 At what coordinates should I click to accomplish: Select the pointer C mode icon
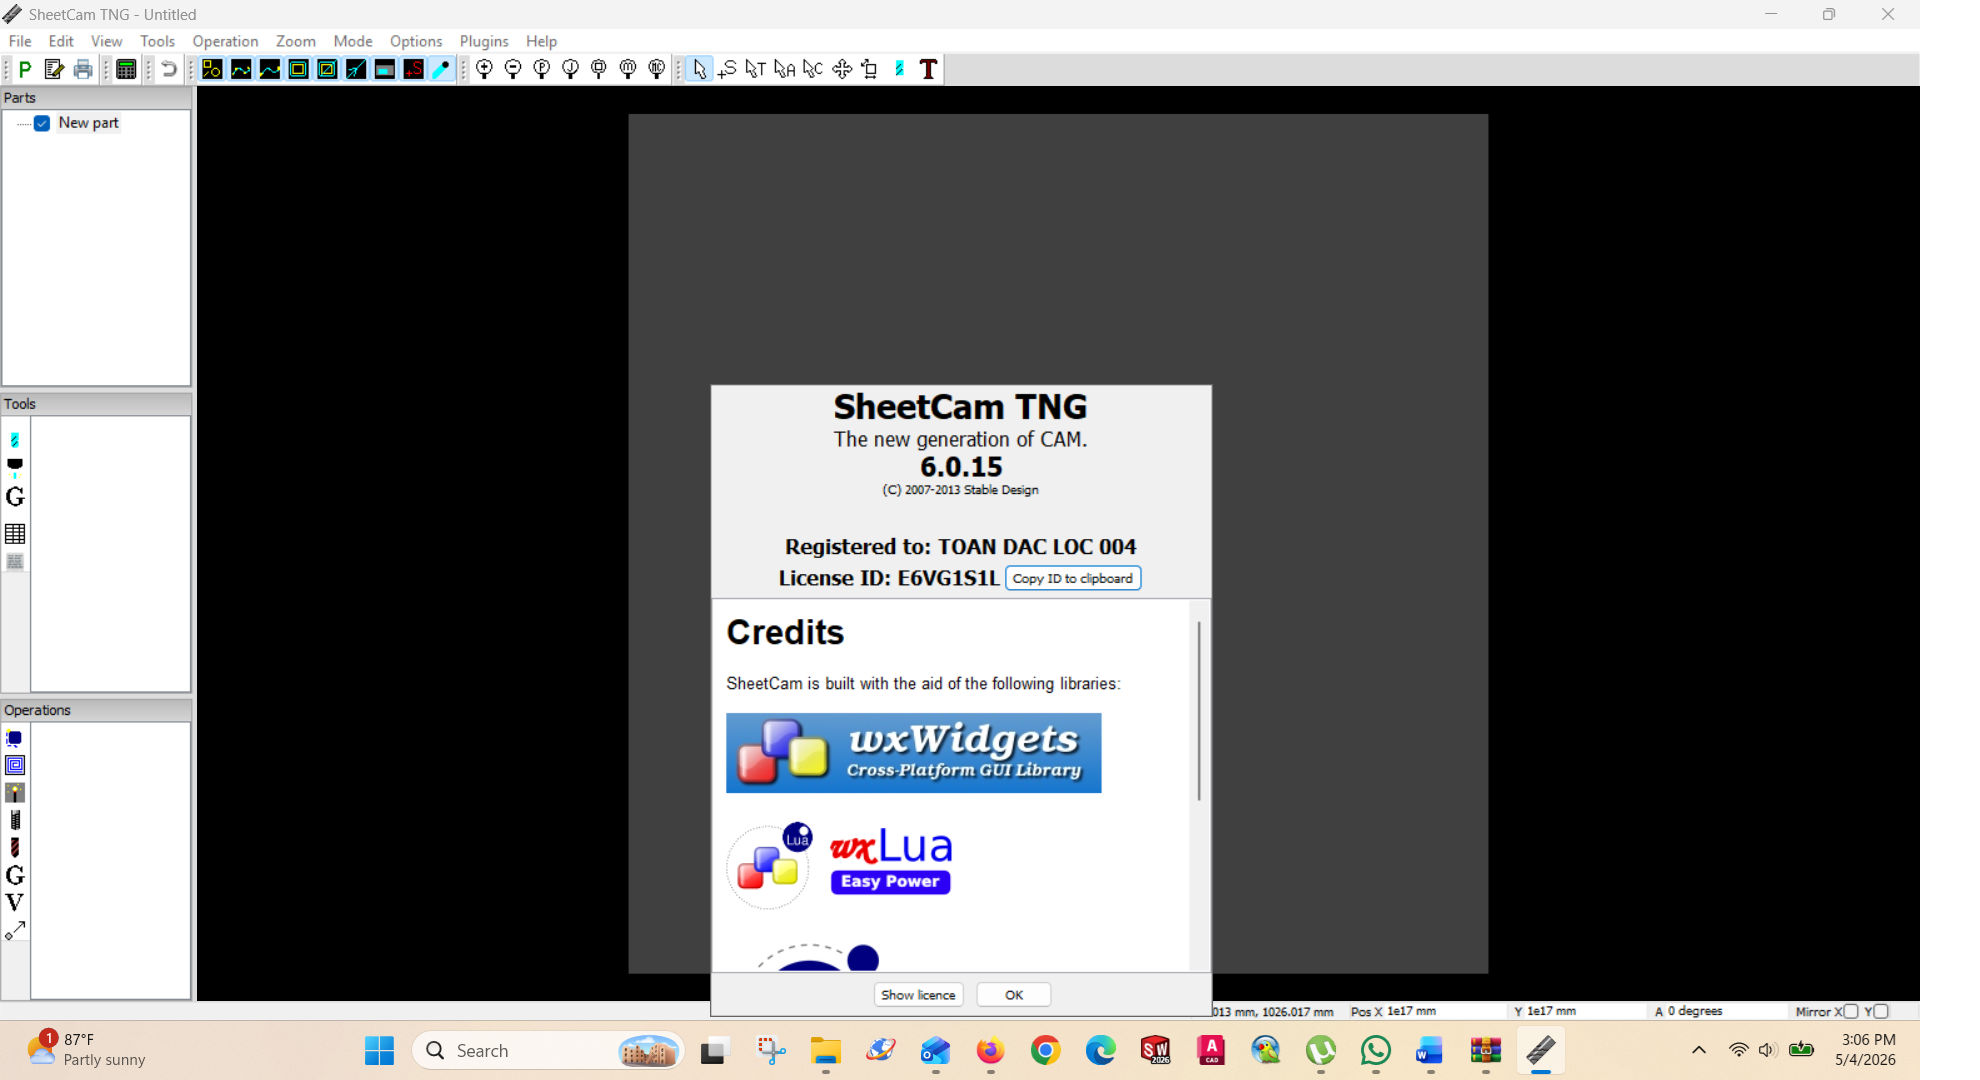[x=813, y=69]
